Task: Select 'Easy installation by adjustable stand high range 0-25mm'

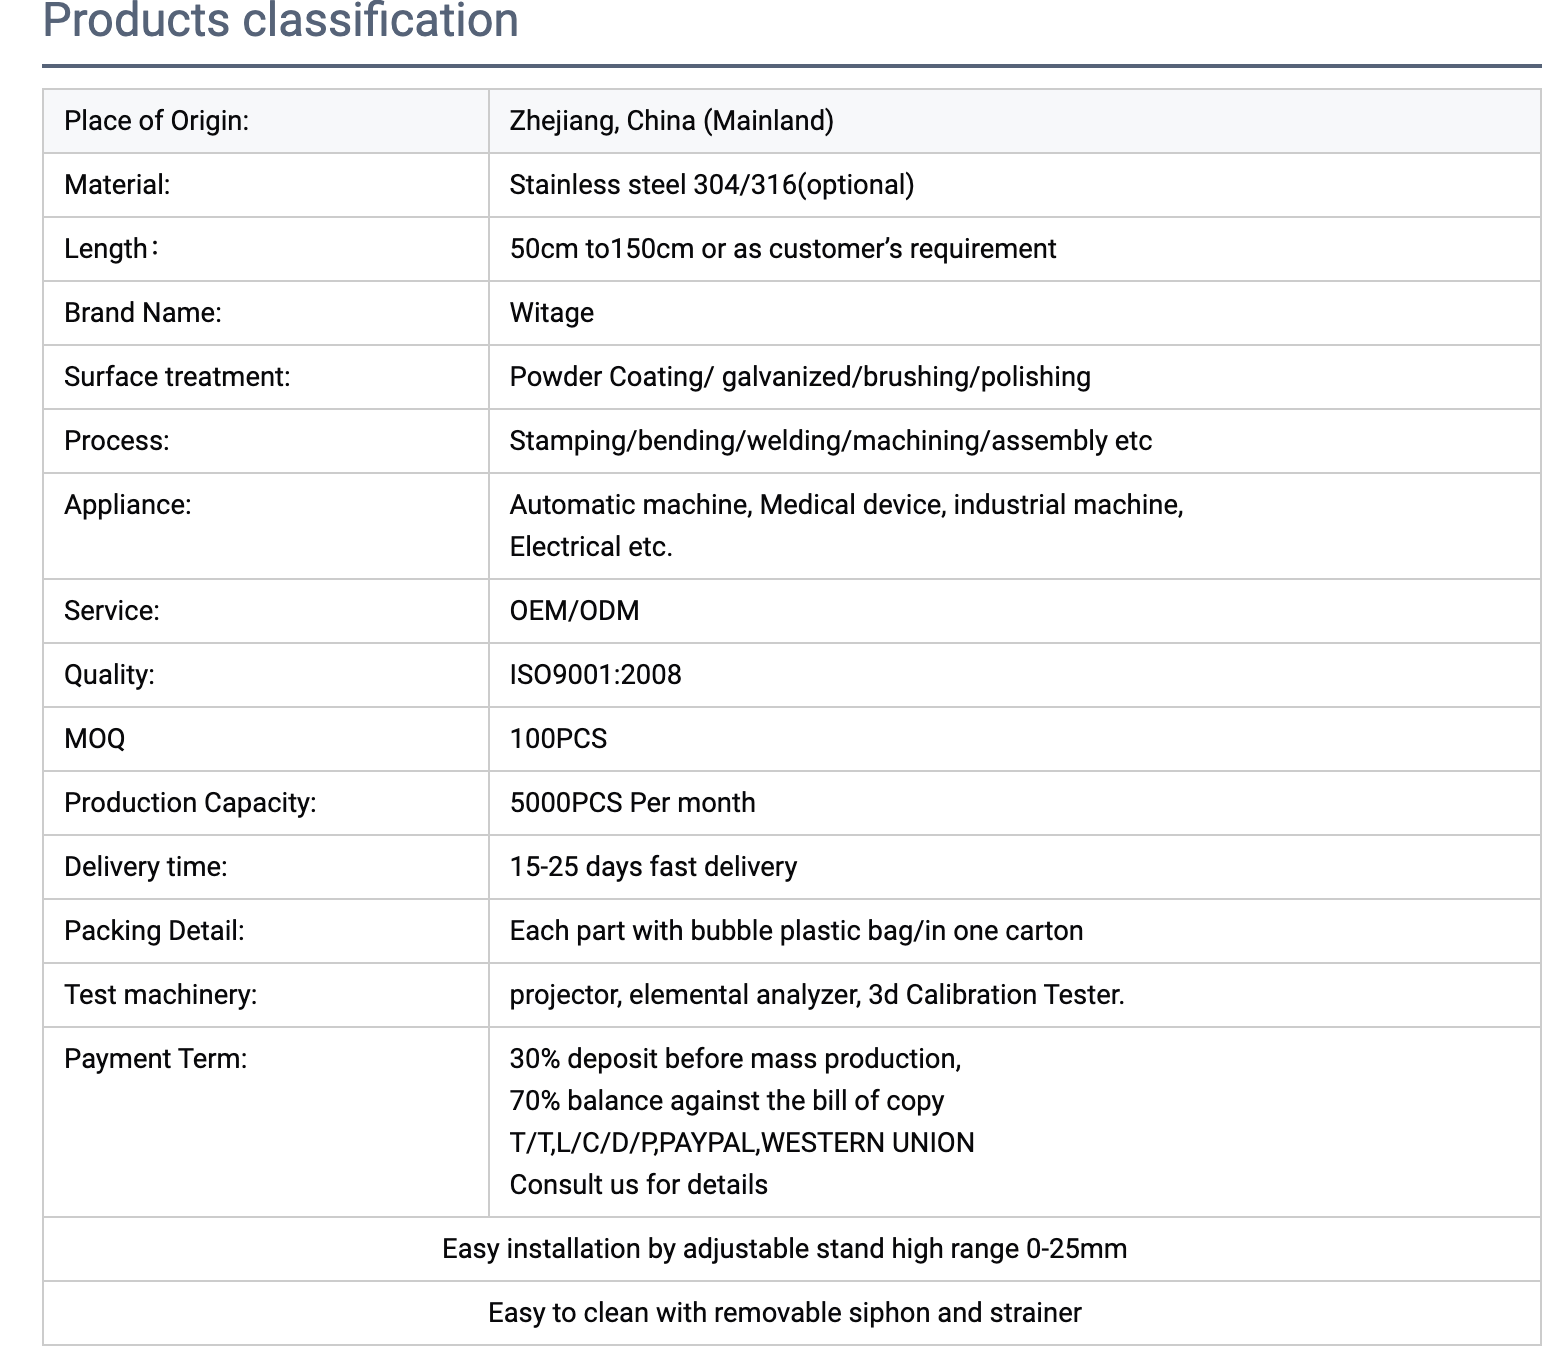Action: tap(785, 1249)
